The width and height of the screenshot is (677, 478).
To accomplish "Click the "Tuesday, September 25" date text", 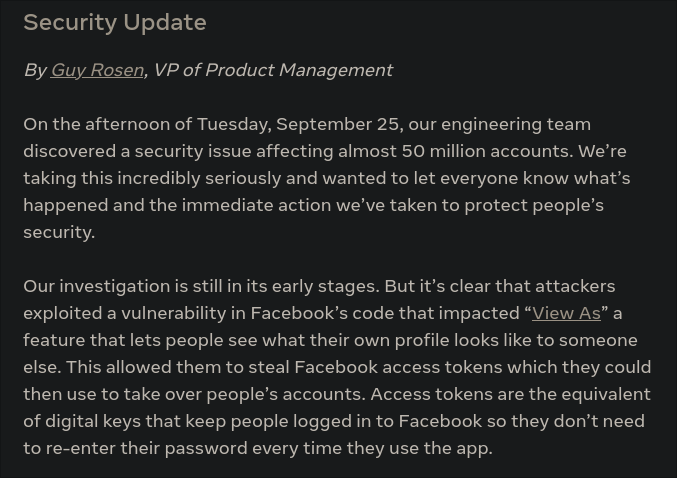I will pyautogui.click(x=298, y=124).
